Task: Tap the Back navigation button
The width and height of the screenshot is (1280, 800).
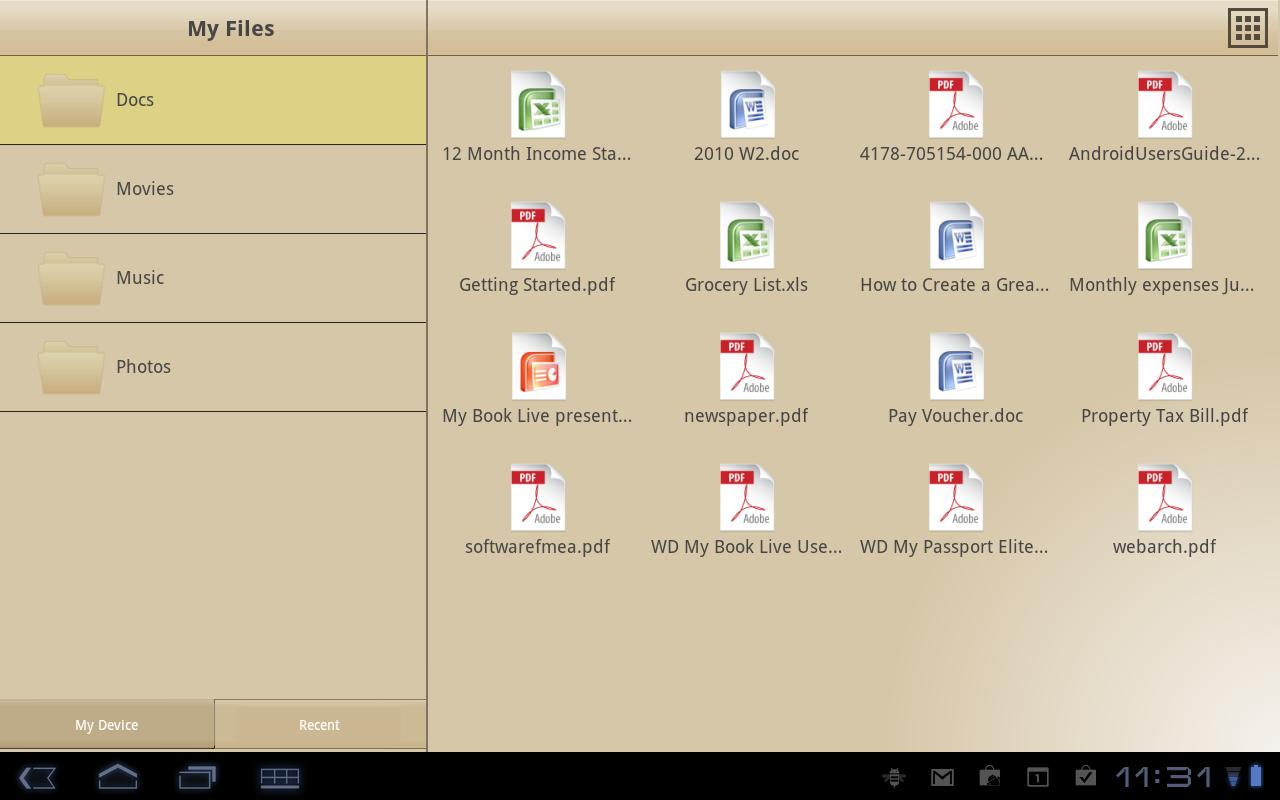Action: click(37, 777)
